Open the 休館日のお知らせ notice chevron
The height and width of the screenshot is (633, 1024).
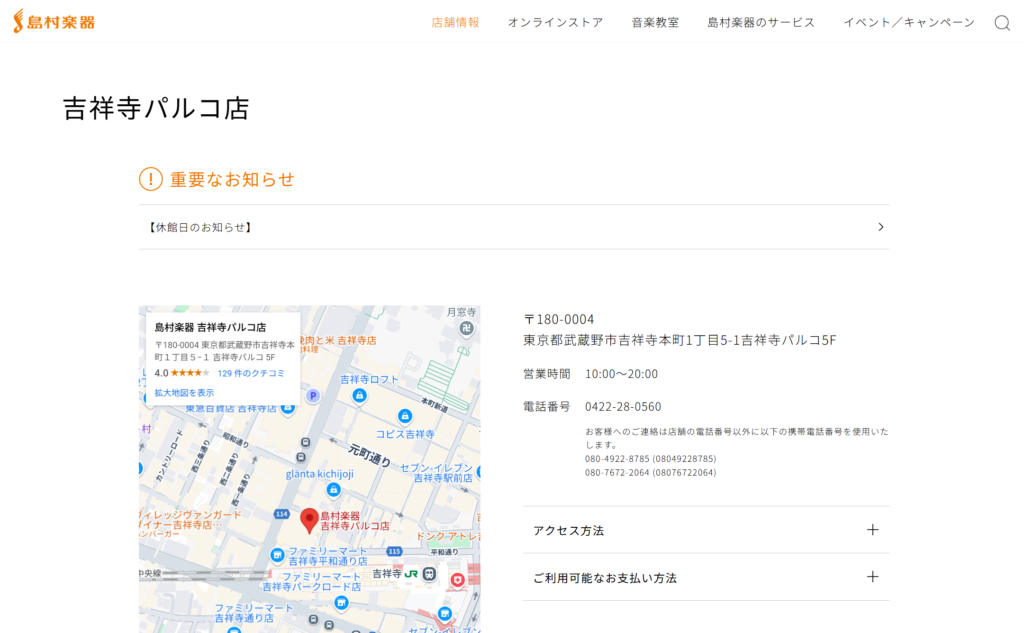coord(880,227)
